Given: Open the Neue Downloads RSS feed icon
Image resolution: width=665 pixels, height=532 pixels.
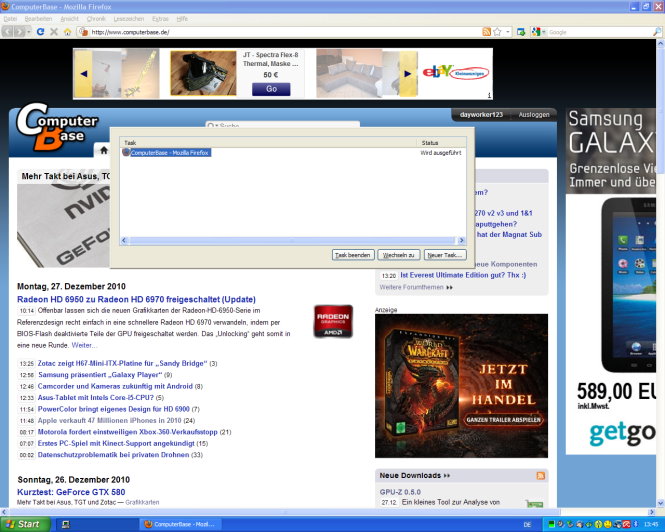Looking at the screenshot, I should [x=540, y=476].
